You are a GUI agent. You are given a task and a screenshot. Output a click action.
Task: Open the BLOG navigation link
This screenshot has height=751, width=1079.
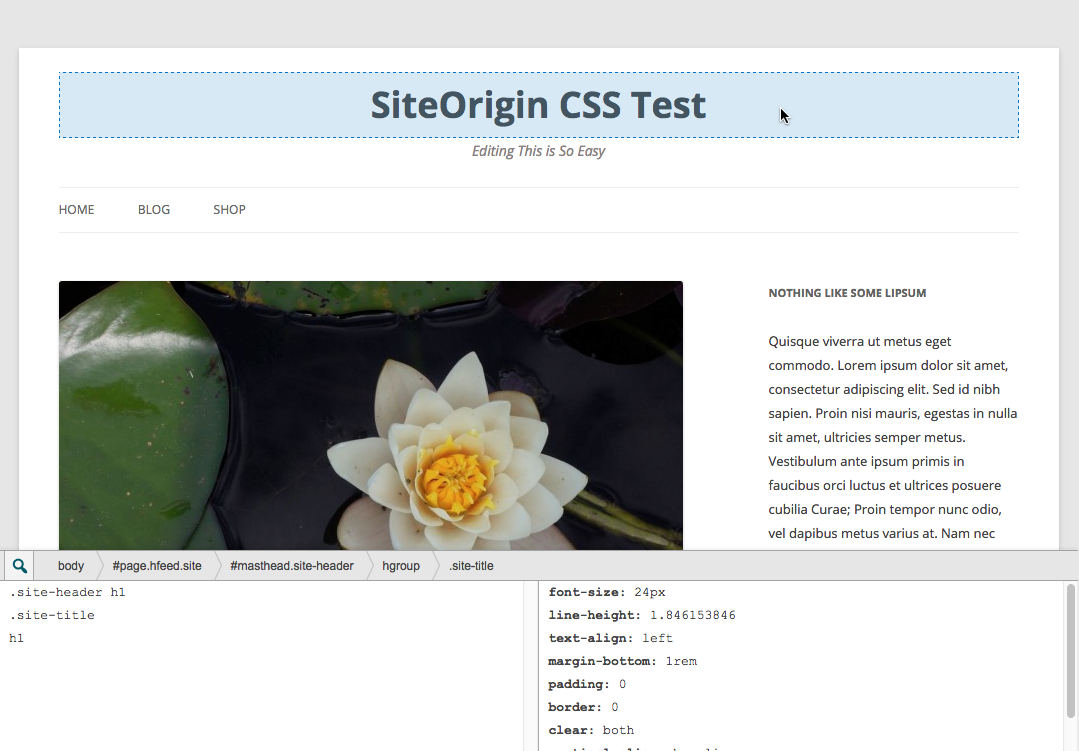[154, 209]
